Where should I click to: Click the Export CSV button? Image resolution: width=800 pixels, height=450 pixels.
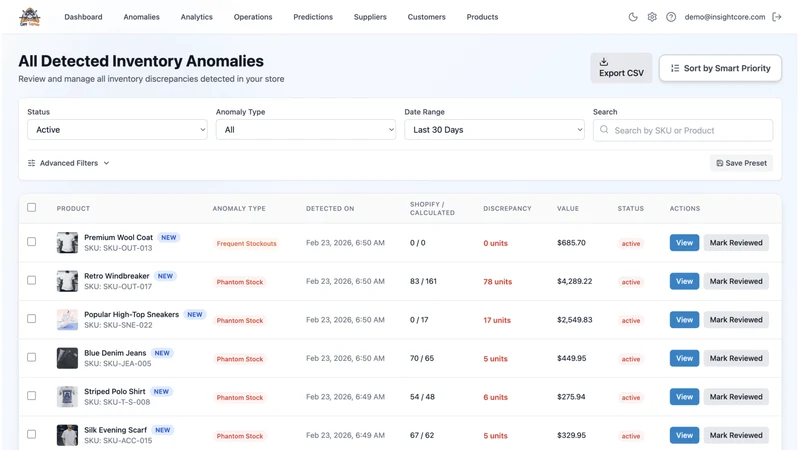coord(621,68)
